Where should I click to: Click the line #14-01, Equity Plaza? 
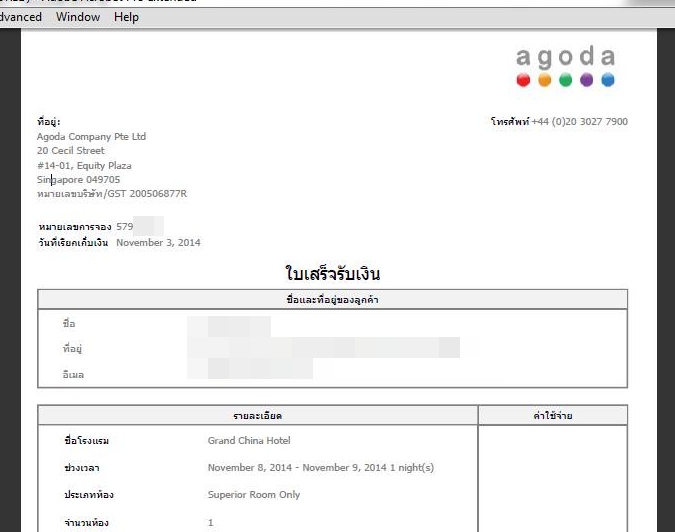(84, 166)
